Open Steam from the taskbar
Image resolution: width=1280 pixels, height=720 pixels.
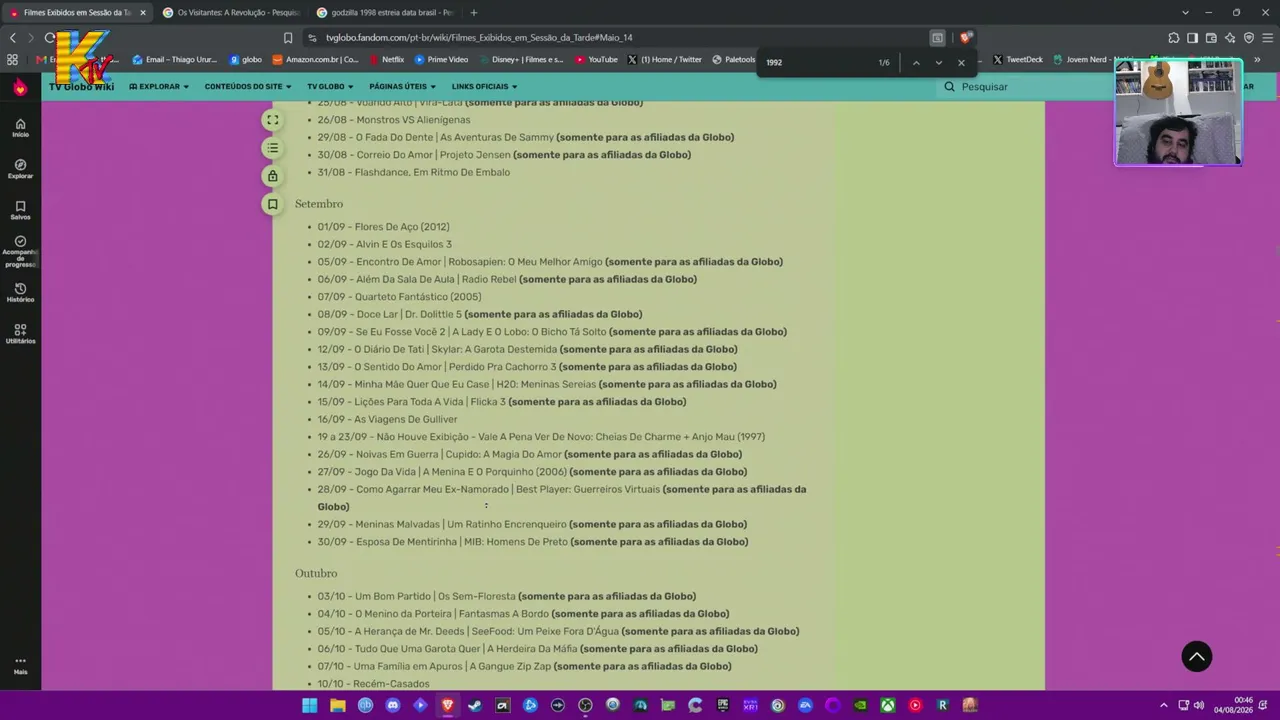click(475, 705)
